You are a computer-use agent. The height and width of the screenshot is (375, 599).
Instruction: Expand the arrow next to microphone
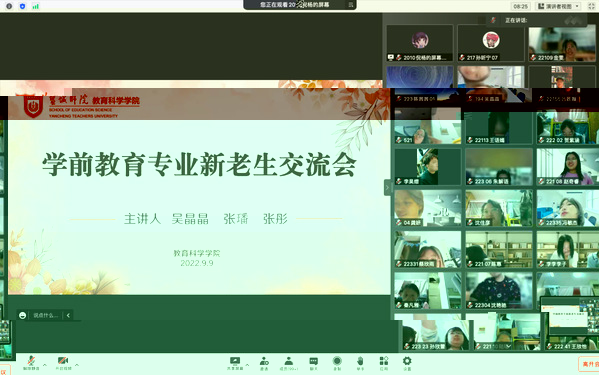(x=45, y=365)
